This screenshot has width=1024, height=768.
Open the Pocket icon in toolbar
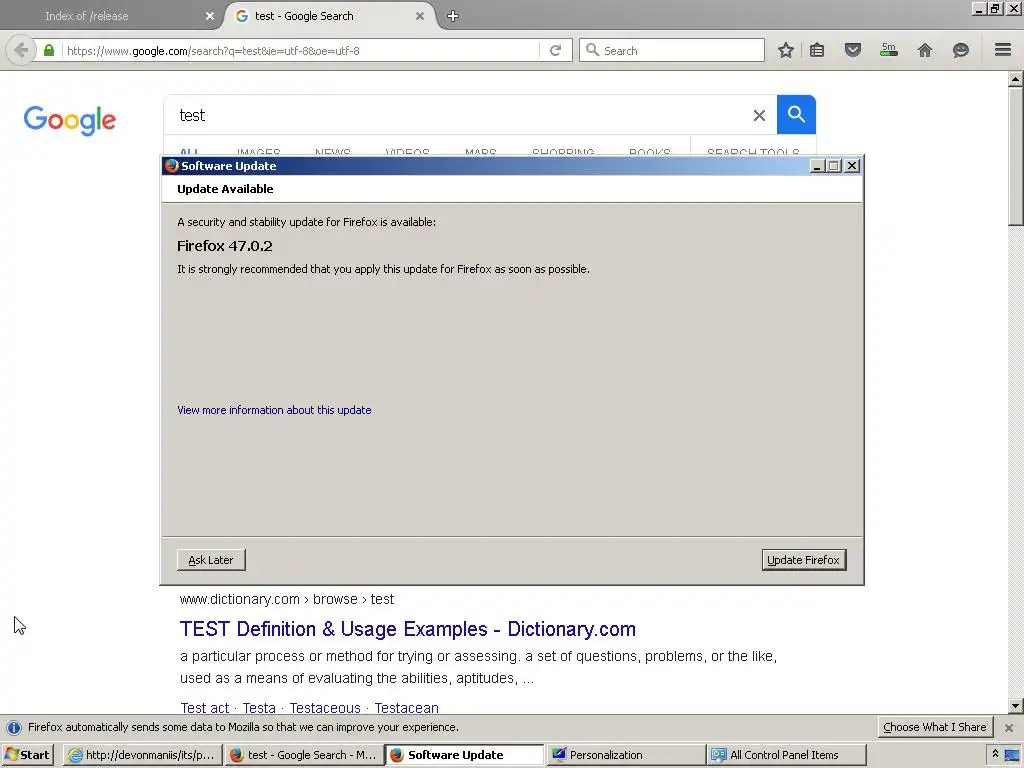click(x=852, y=50)
